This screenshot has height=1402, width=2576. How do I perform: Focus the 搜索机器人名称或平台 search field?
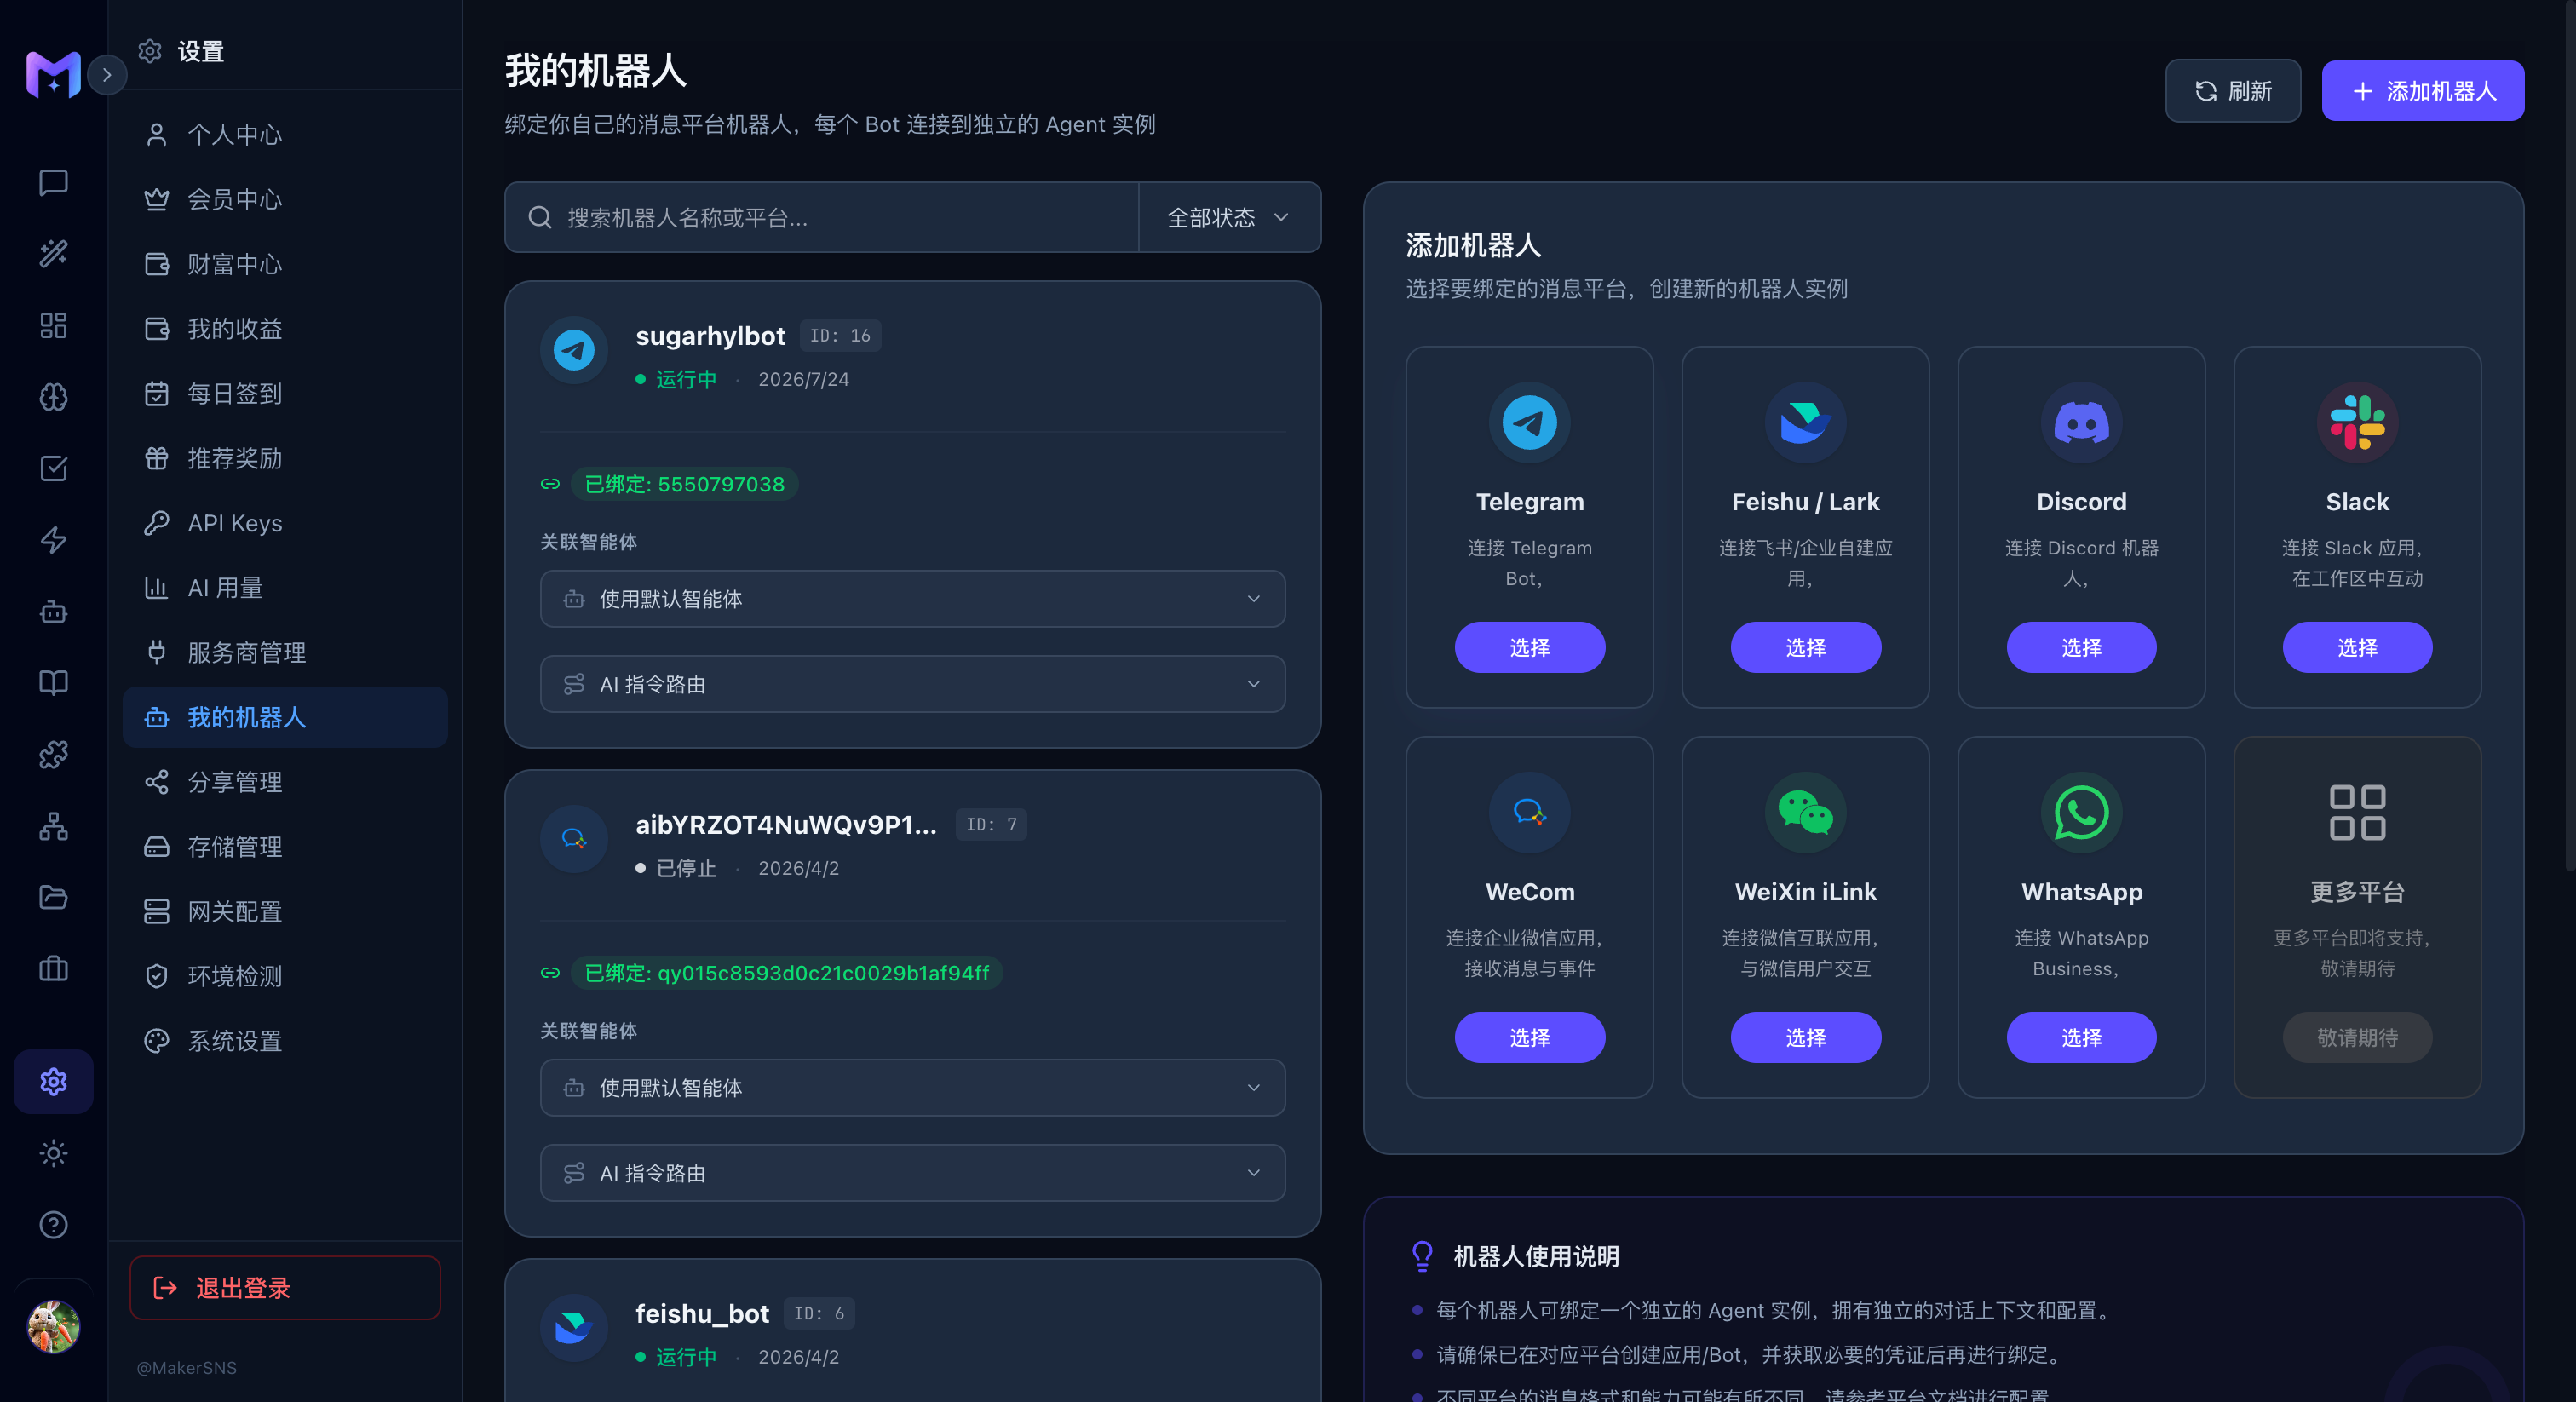[822, 217]
